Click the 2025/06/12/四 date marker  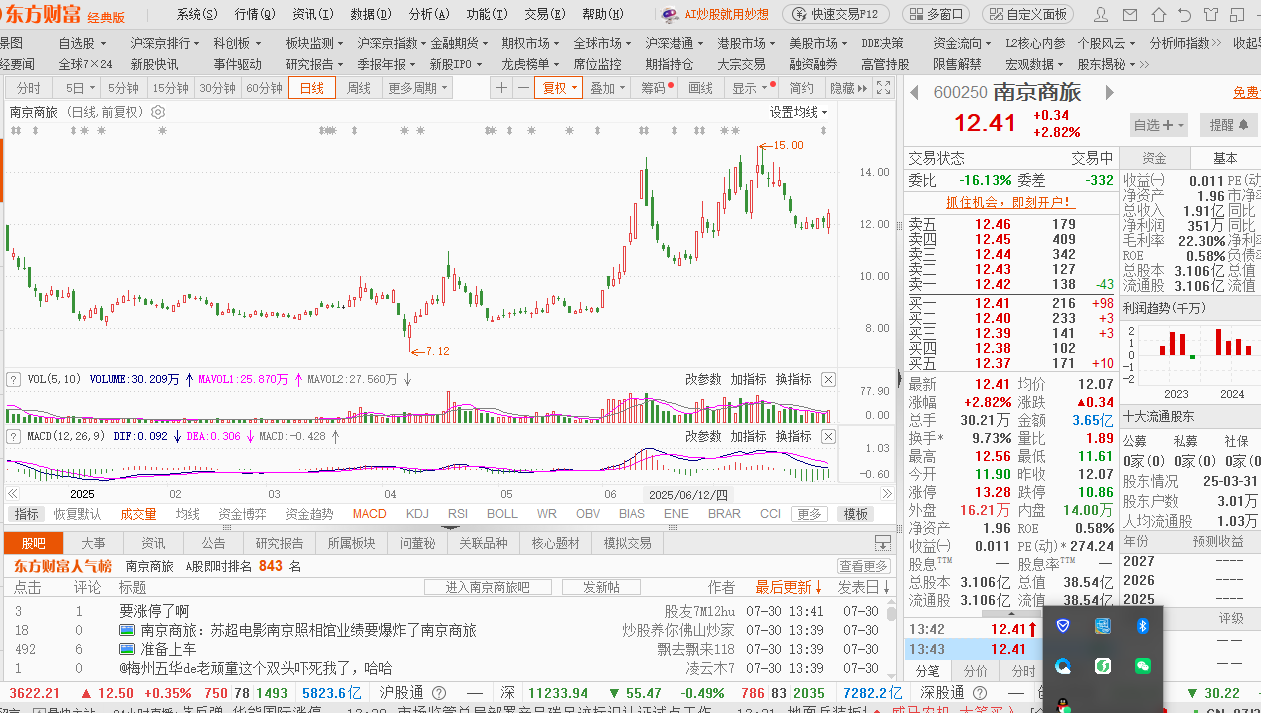689,494
